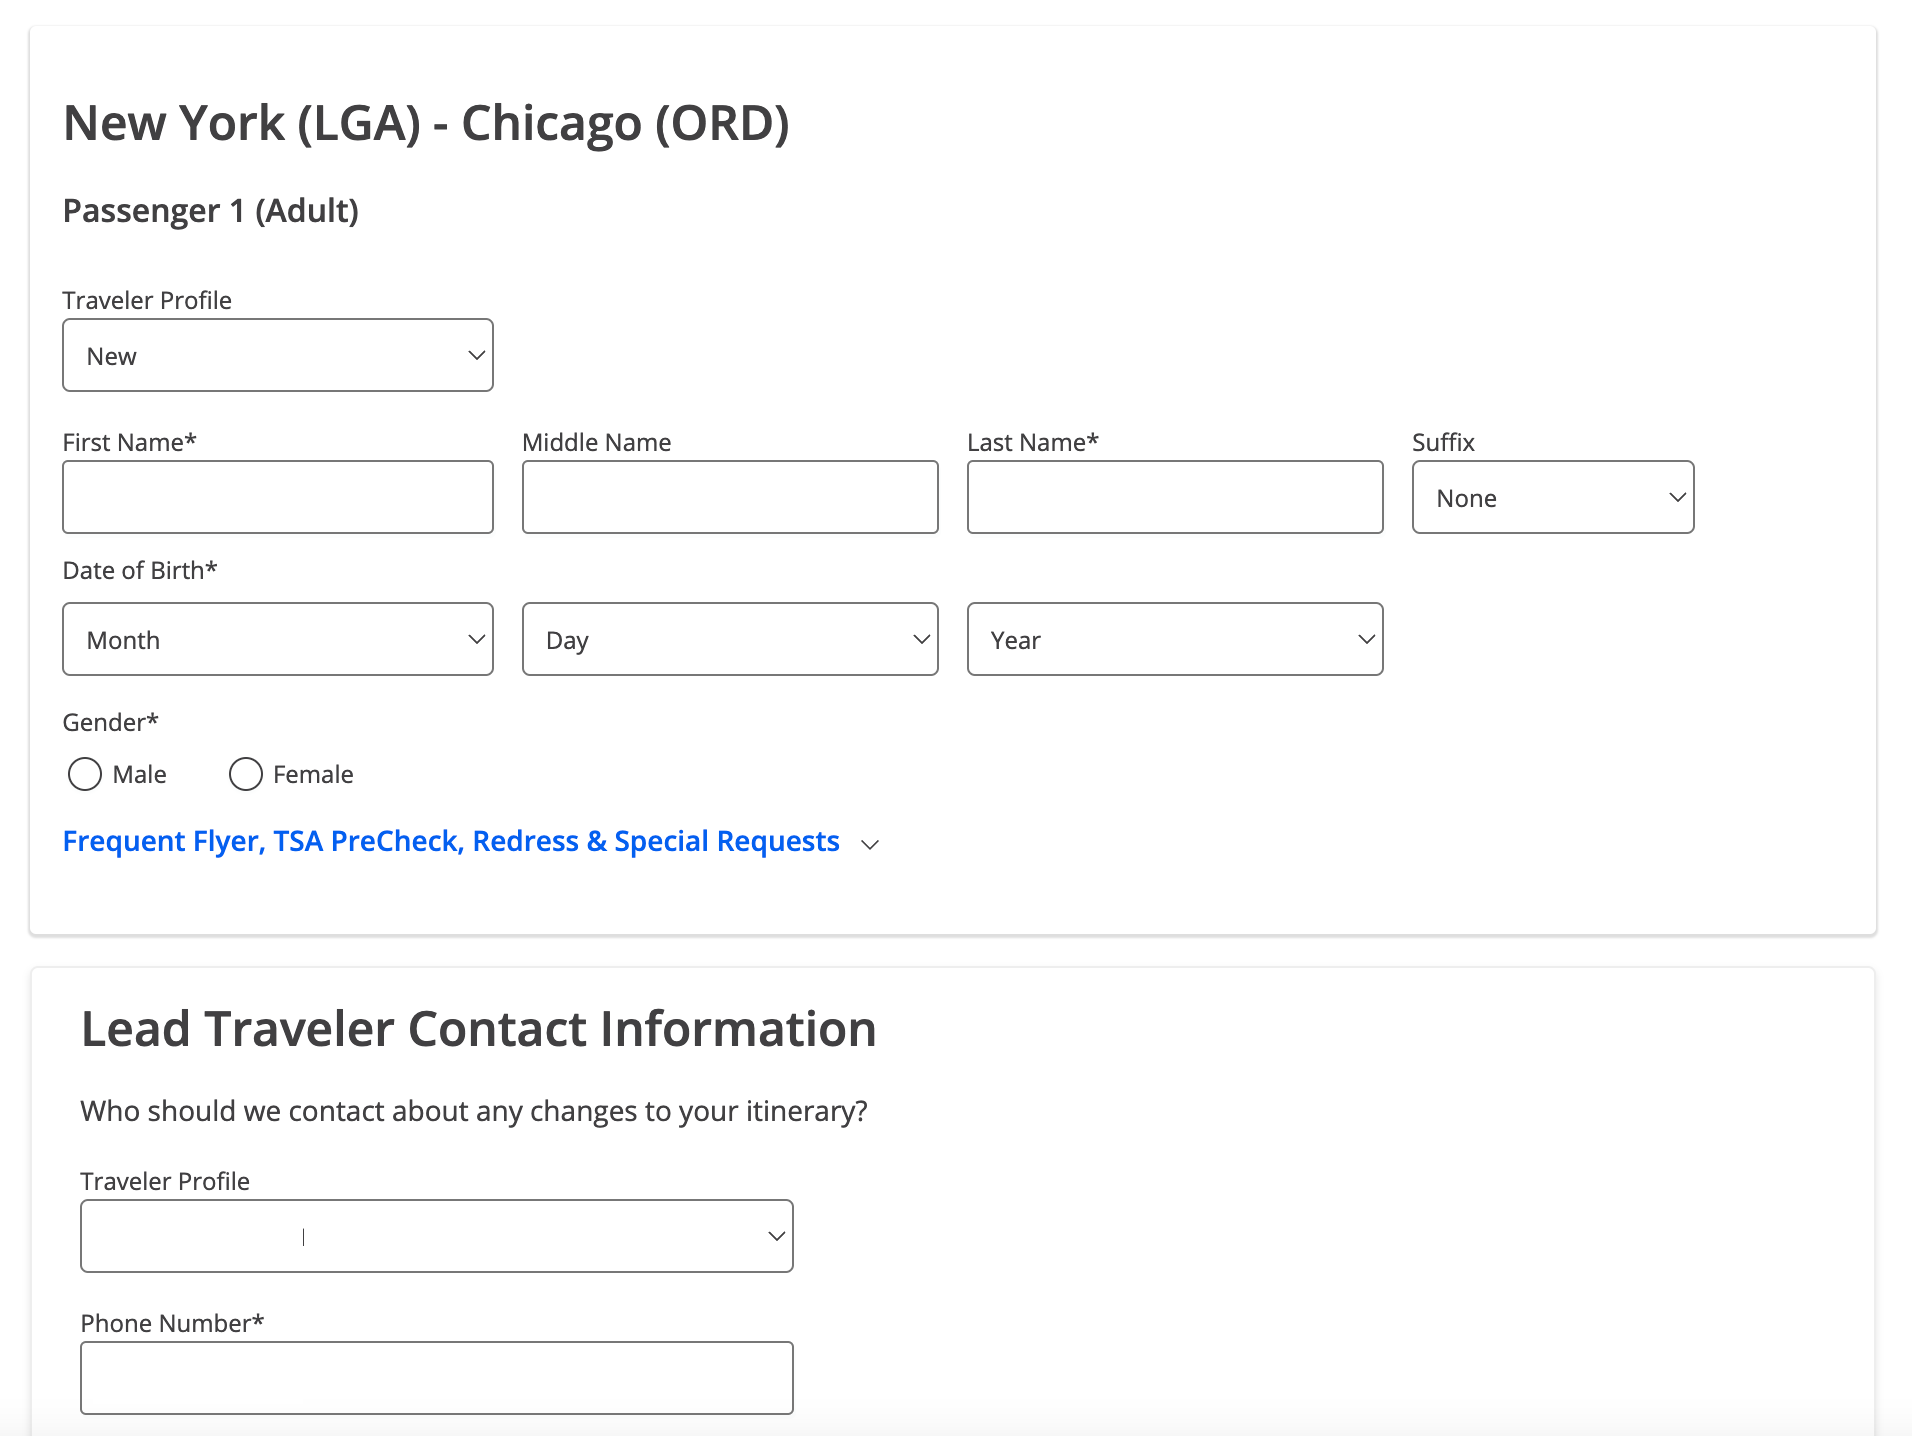This screenshot has height=1436, width=1912.
Task: Click the First Name input field
Action: click(x=278, y=497)
